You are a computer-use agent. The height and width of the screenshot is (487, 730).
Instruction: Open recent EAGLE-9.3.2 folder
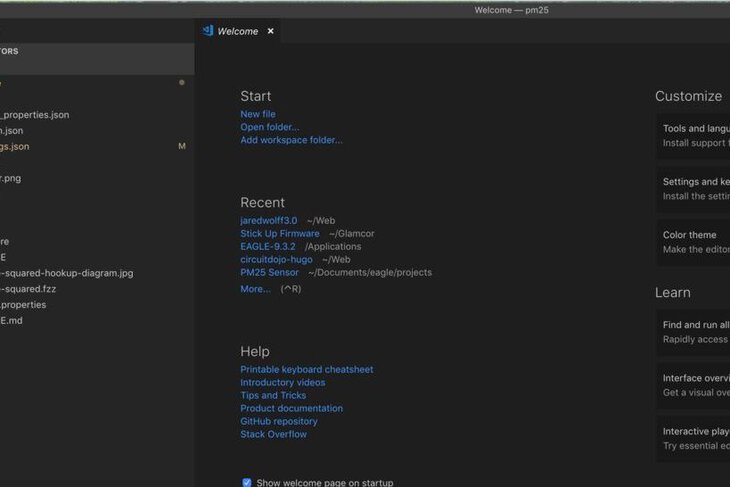[x=268, y=247]
